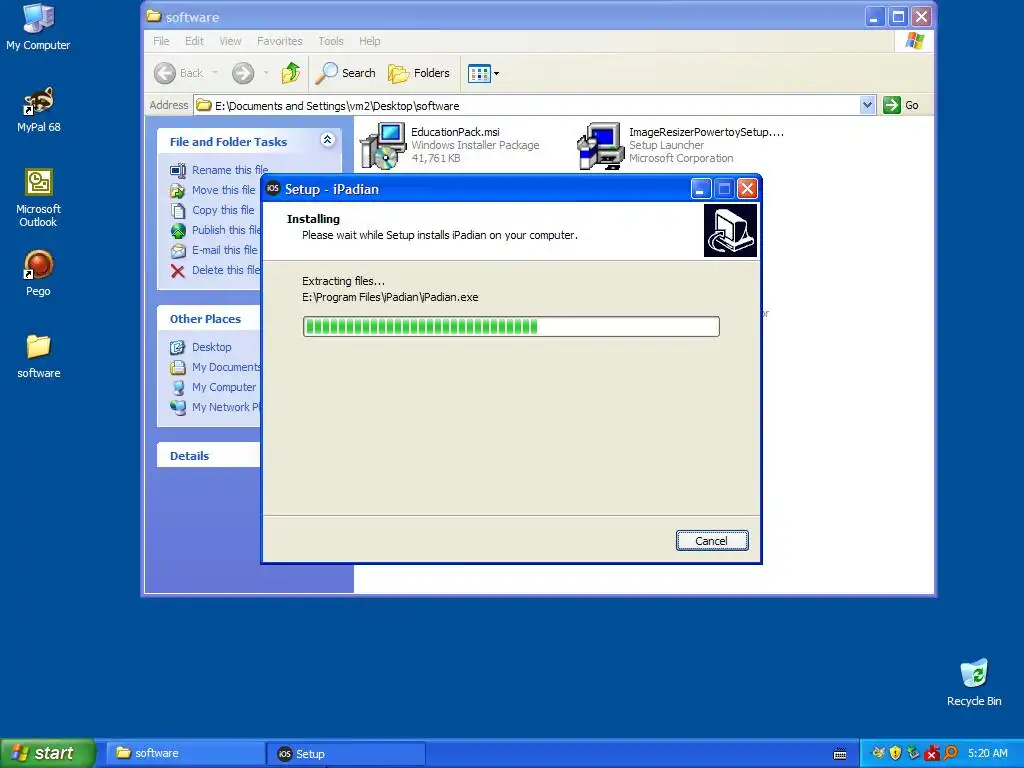Image resolution: width=1024 pixels, height=768 pixels.
Task: Click ImageResizerPowertoySetup file name
Action: (x=706, y=132)
